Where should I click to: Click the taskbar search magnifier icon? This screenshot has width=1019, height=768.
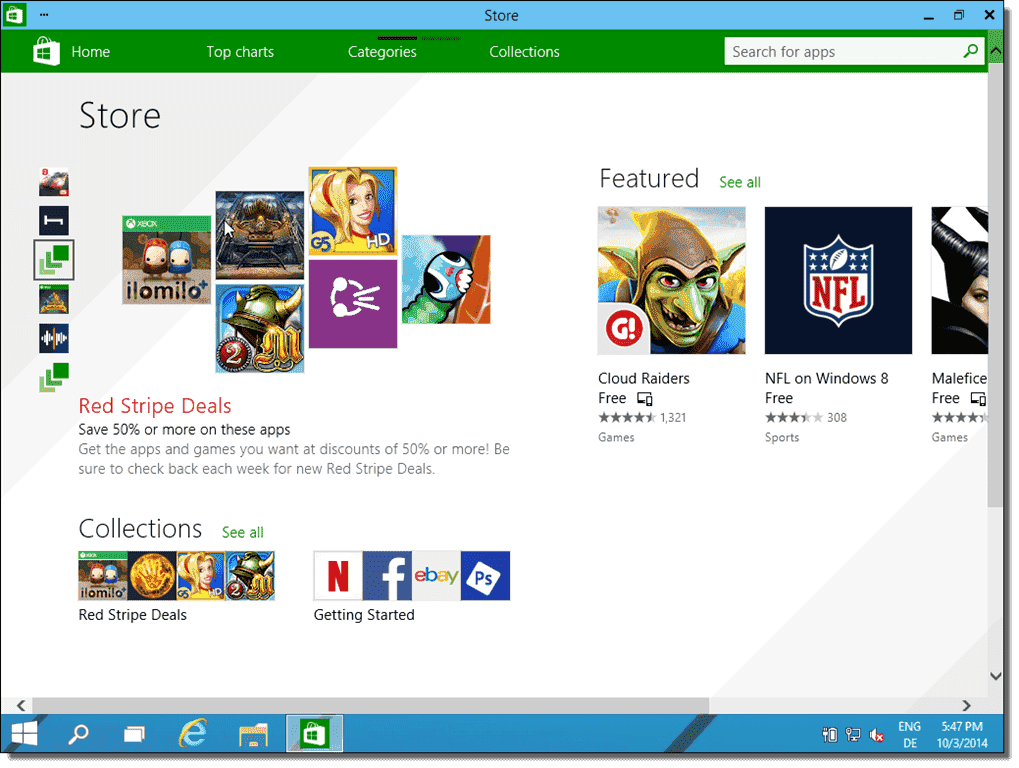tap(77, 733)
